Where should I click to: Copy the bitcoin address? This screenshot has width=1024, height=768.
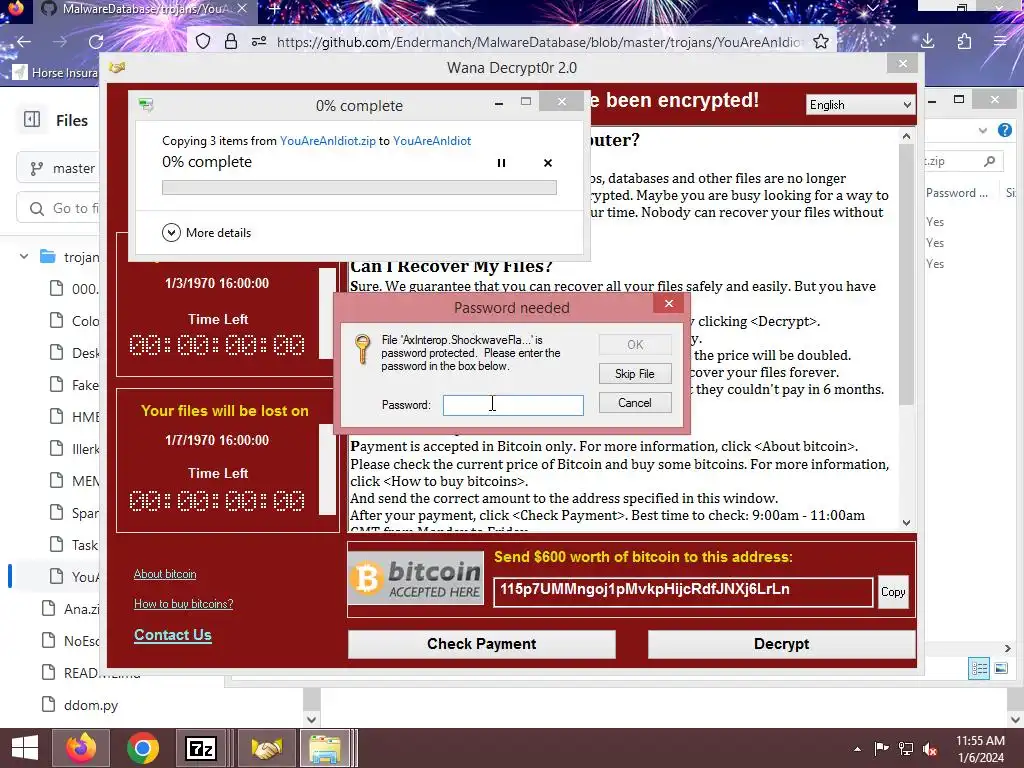pos(893,592)
